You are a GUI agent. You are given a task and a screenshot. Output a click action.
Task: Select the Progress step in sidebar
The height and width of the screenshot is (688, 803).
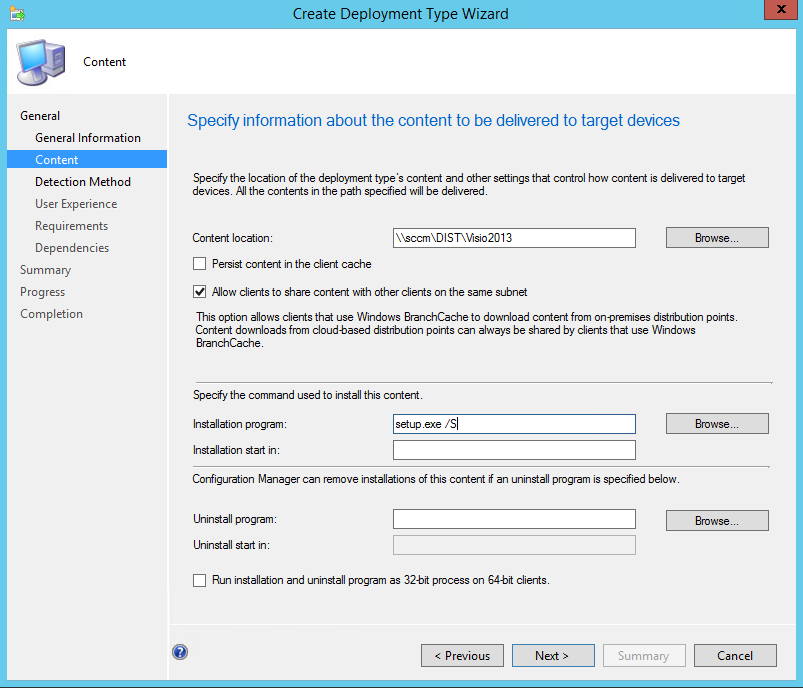(43, 292)
